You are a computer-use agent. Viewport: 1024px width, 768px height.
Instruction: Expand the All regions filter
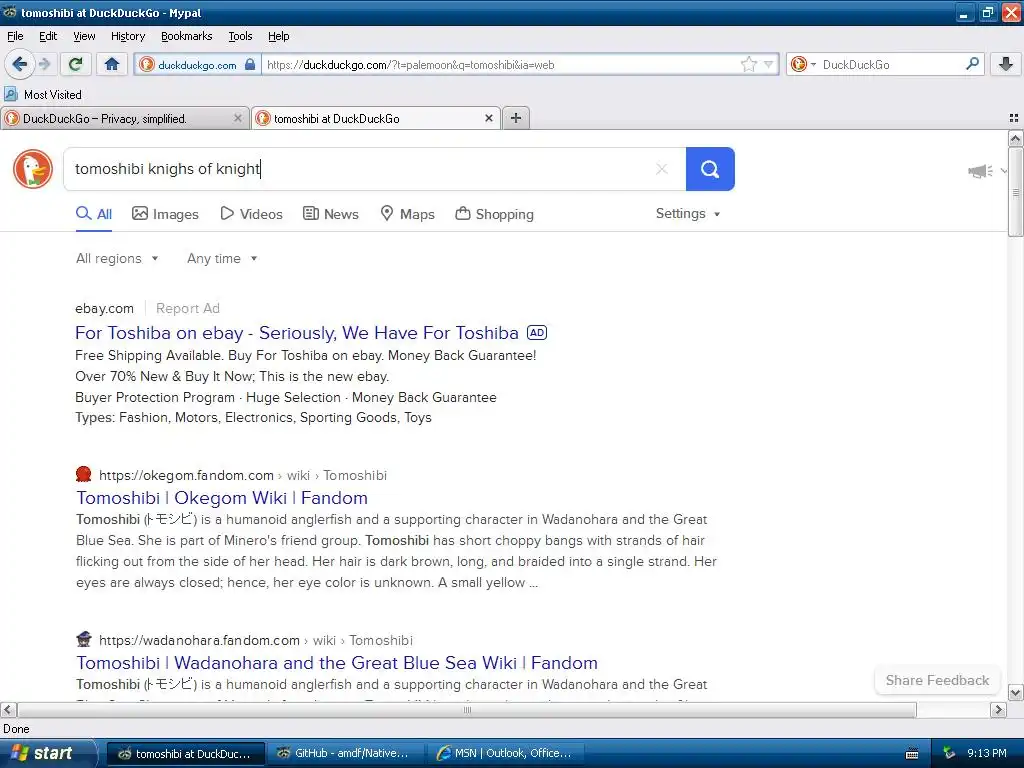pos(118,259)
